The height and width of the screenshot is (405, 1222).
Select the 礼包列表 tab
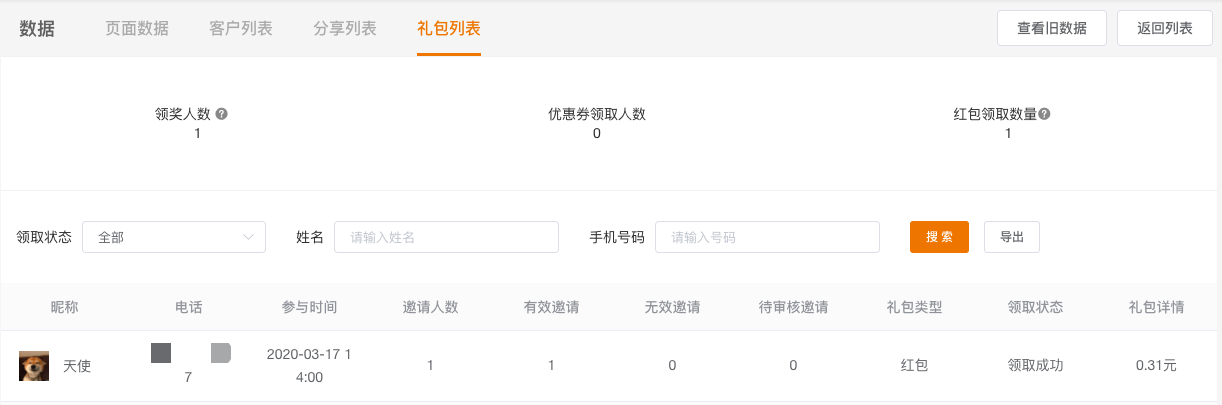point(449,28)
